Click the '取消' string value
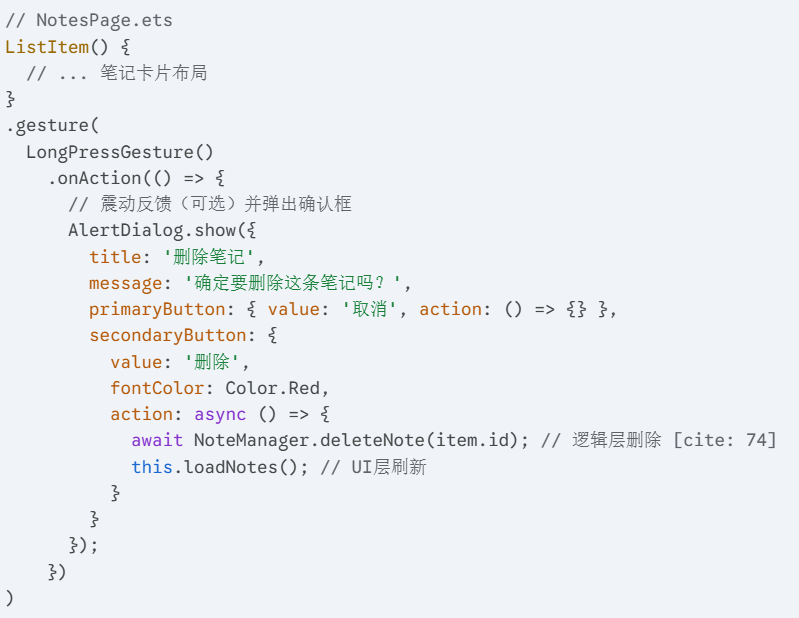Screen dimensions: 799x618 pyautogui.click(x=369, y=309)
